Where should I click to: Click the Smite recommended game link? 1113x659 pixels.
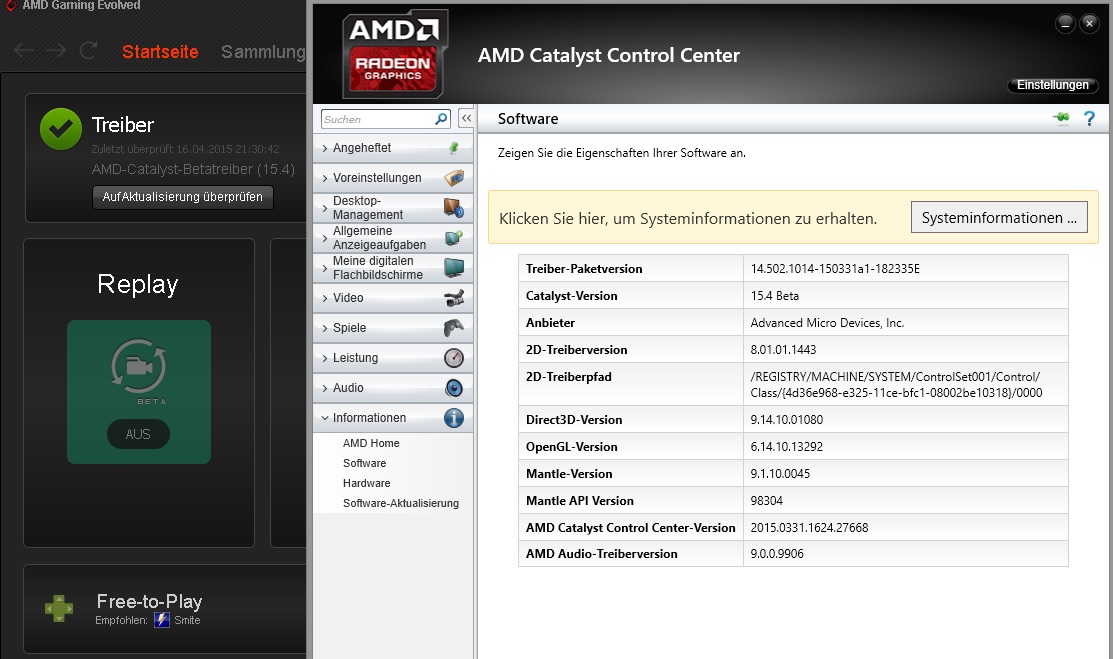[187, 620]
